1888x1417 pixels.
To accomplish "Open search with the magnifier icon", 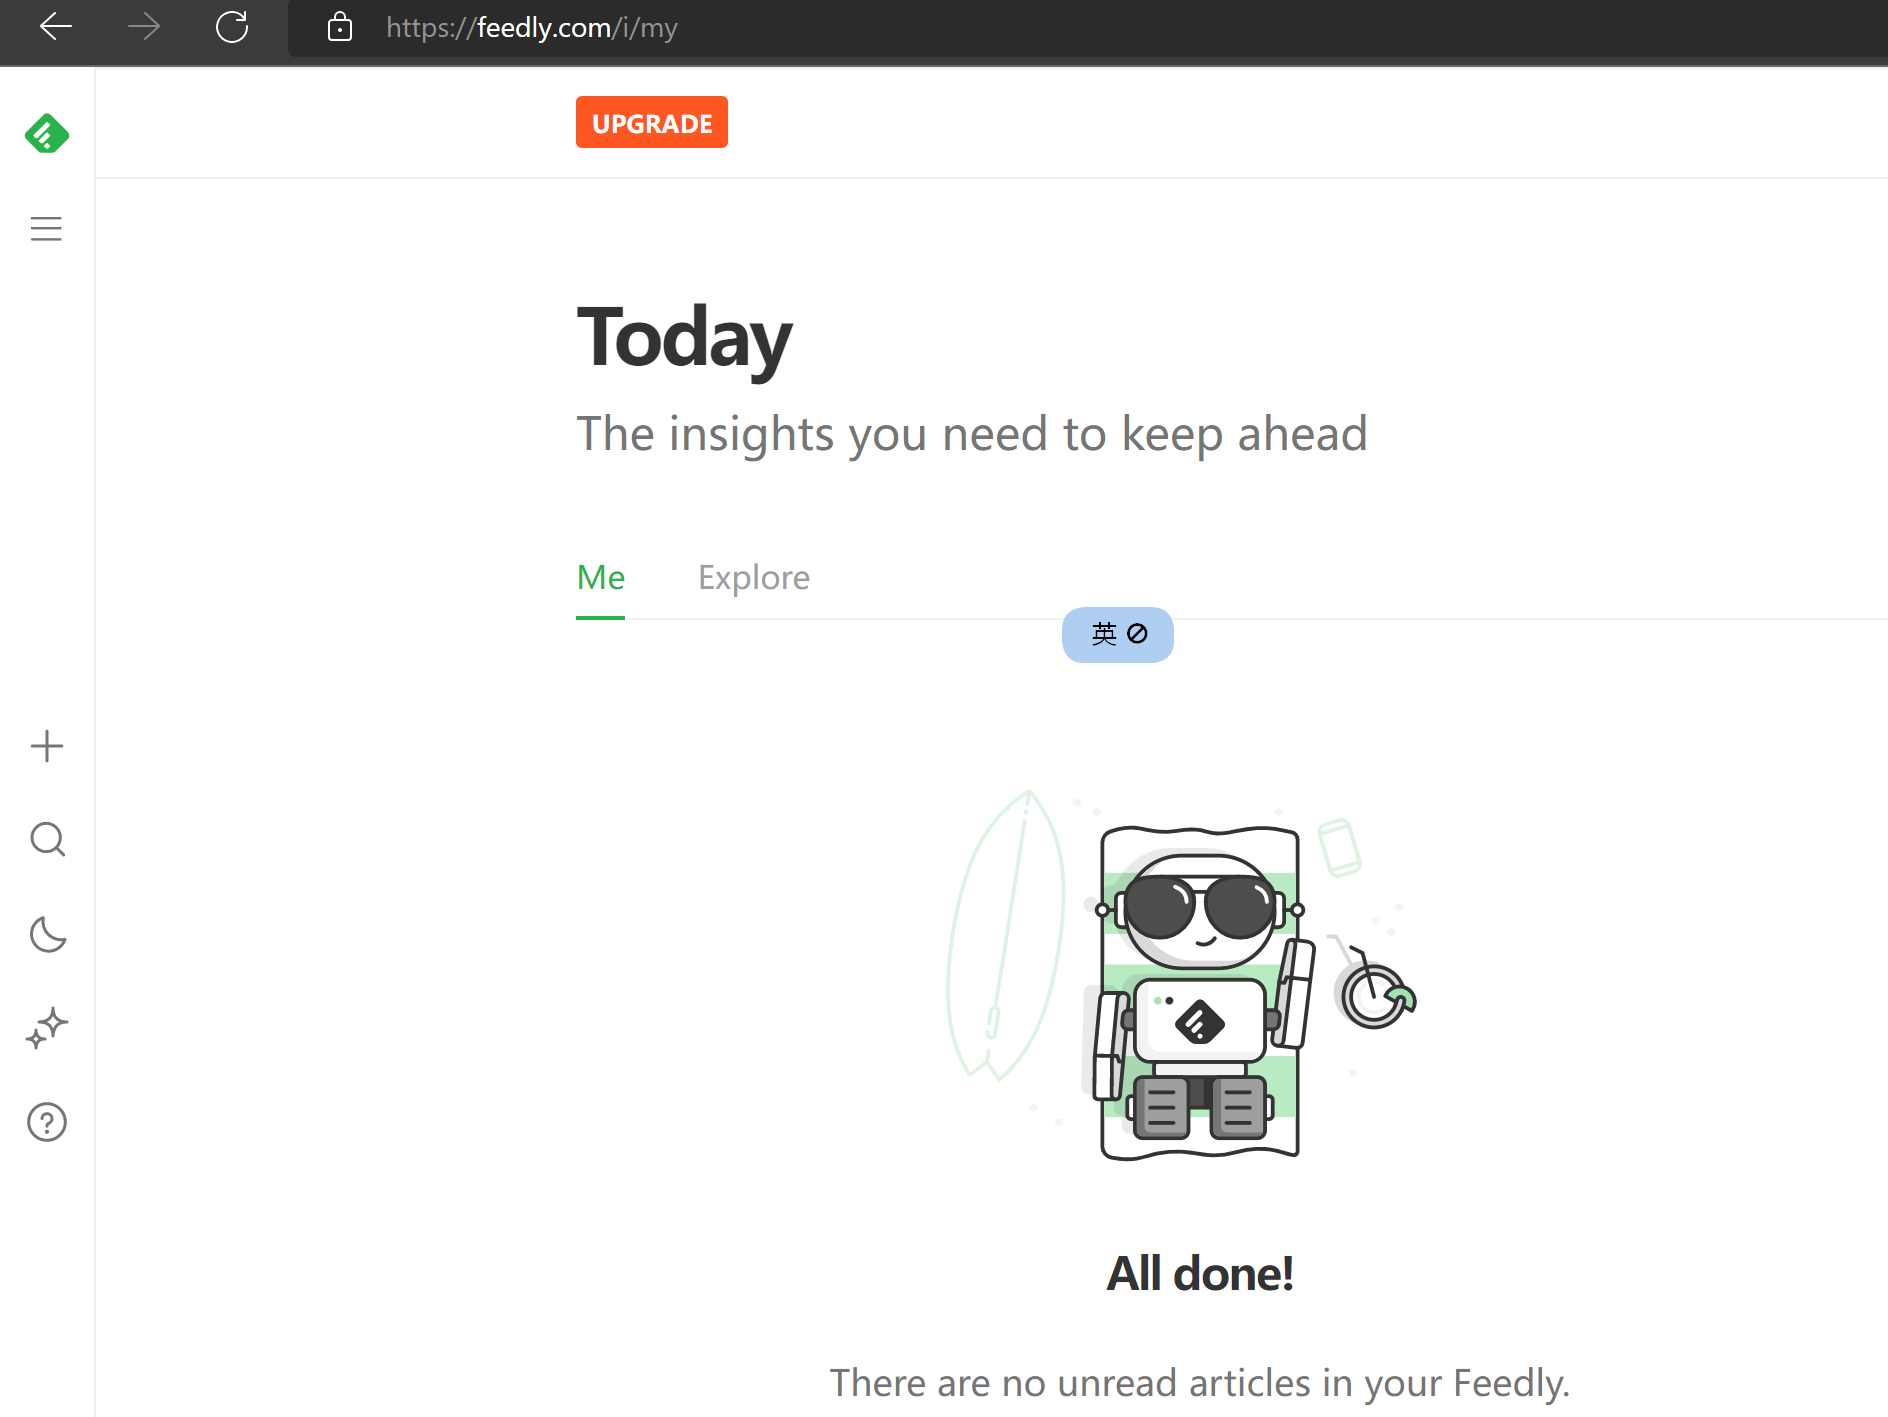I will pyautogui.click(x=47, y=840).
